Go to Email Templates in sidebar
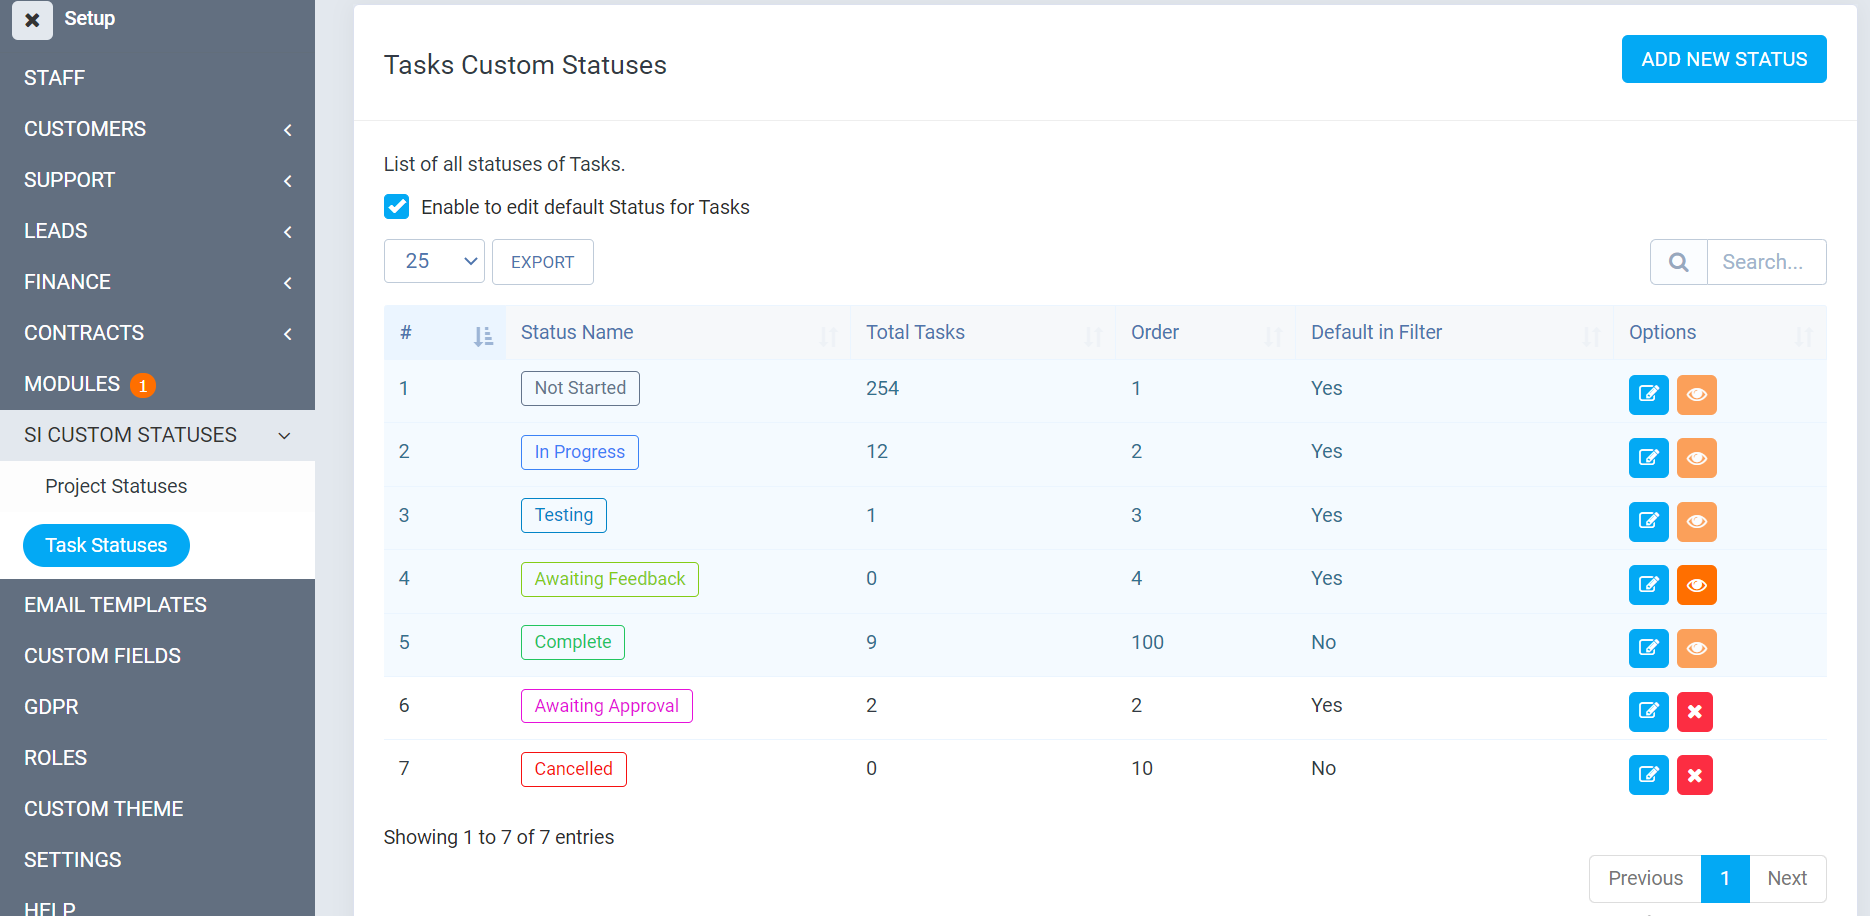This screenshot has width=1870, height=916. click(x=115, y=605)
